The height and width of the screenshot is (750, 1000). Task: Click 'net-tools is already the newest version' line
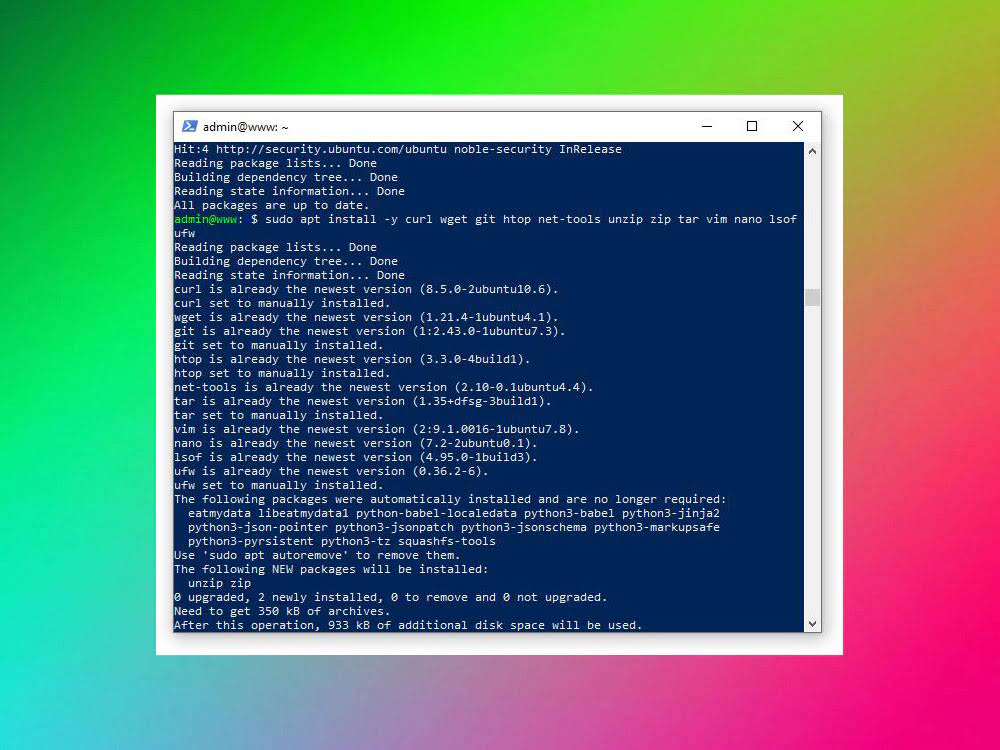(383, 388)
